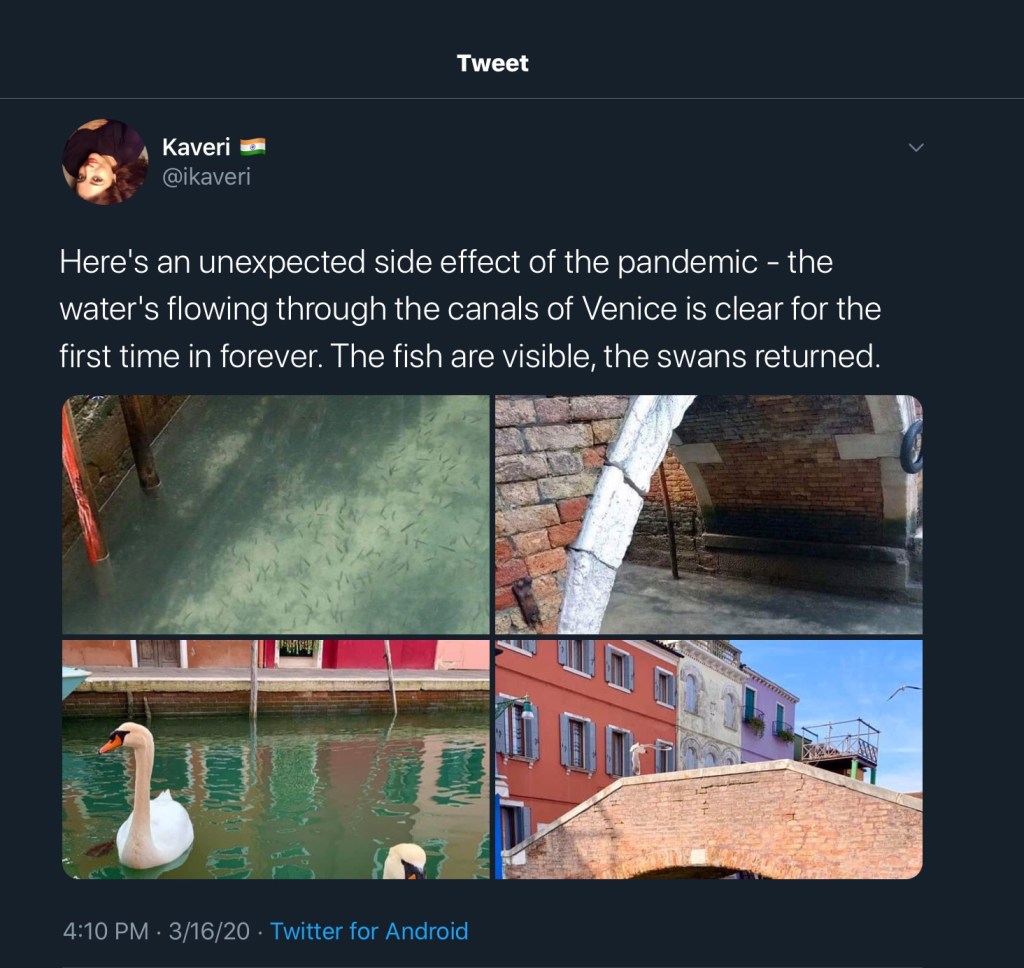This screenshot has width=1024, height=968.
Task: Click the seagull flying in the sky
Action: (903, 691)
